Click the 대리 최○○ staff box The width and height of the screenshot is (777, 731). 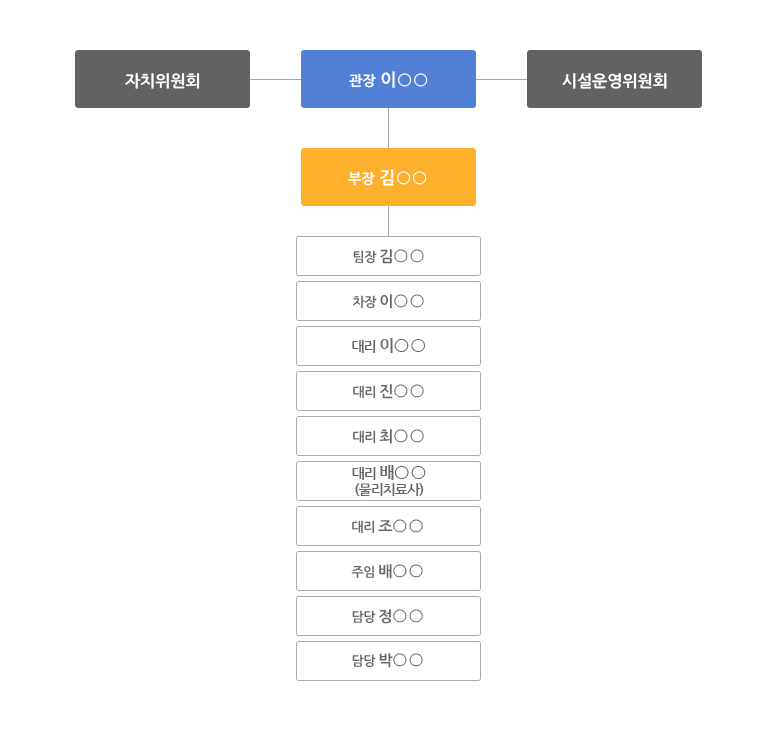pos(388,436)
